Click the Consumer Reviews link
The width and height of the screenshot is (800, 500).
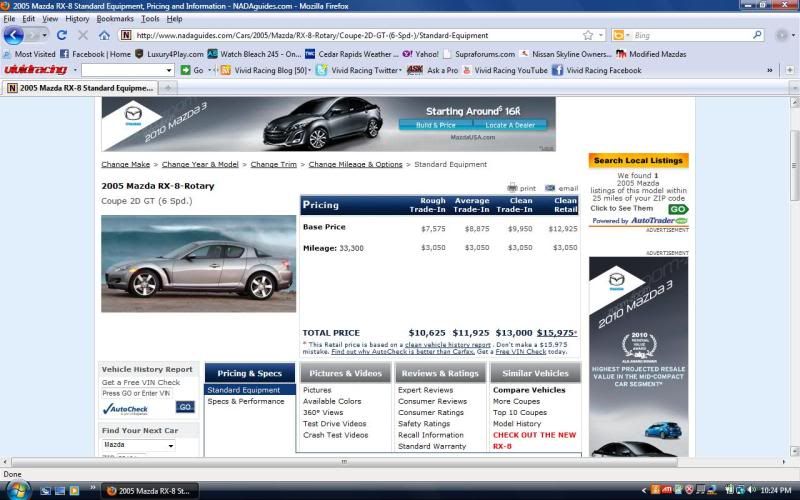(433, 401)
